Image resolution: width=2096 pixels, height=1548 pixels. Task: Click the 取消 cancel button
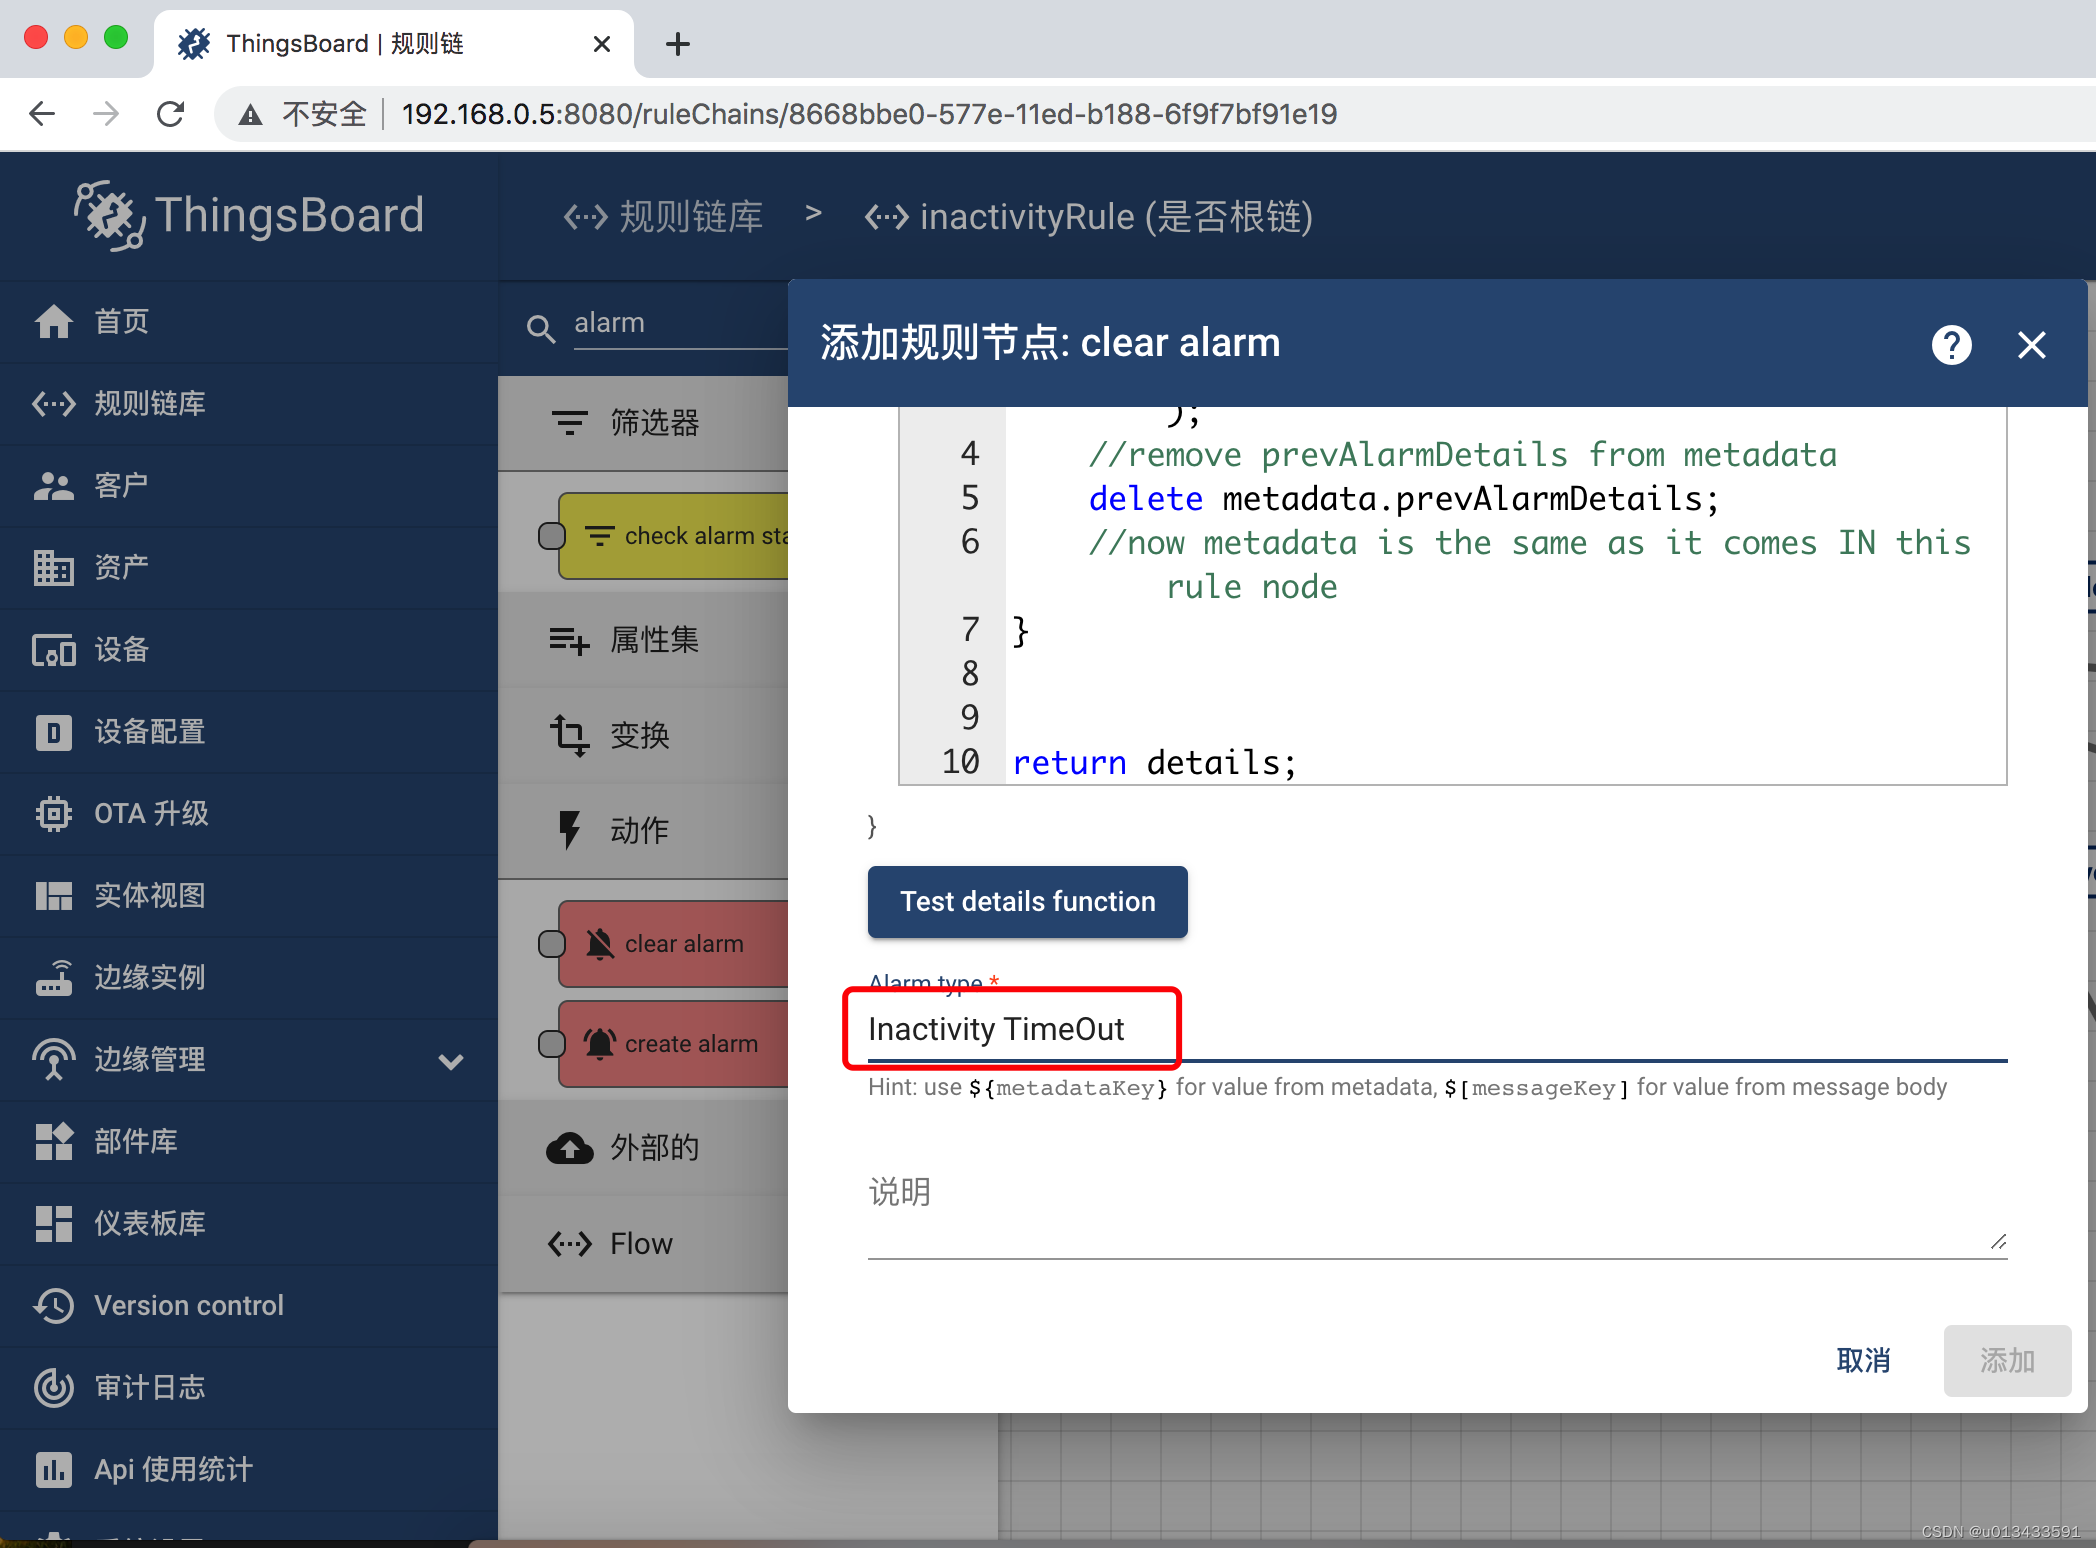coord(1863,1360)
